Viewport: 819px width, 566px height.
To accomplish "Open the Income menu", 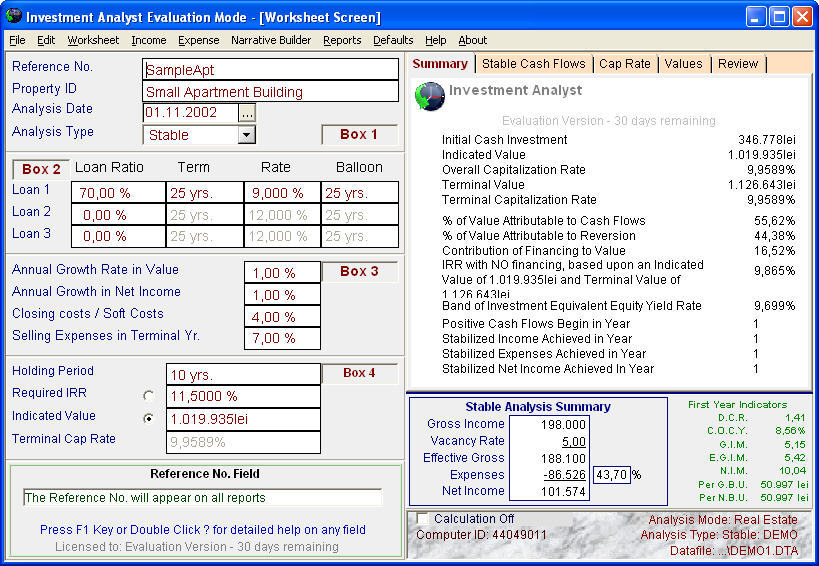I will pyautogui.click(x=149, y=40).
